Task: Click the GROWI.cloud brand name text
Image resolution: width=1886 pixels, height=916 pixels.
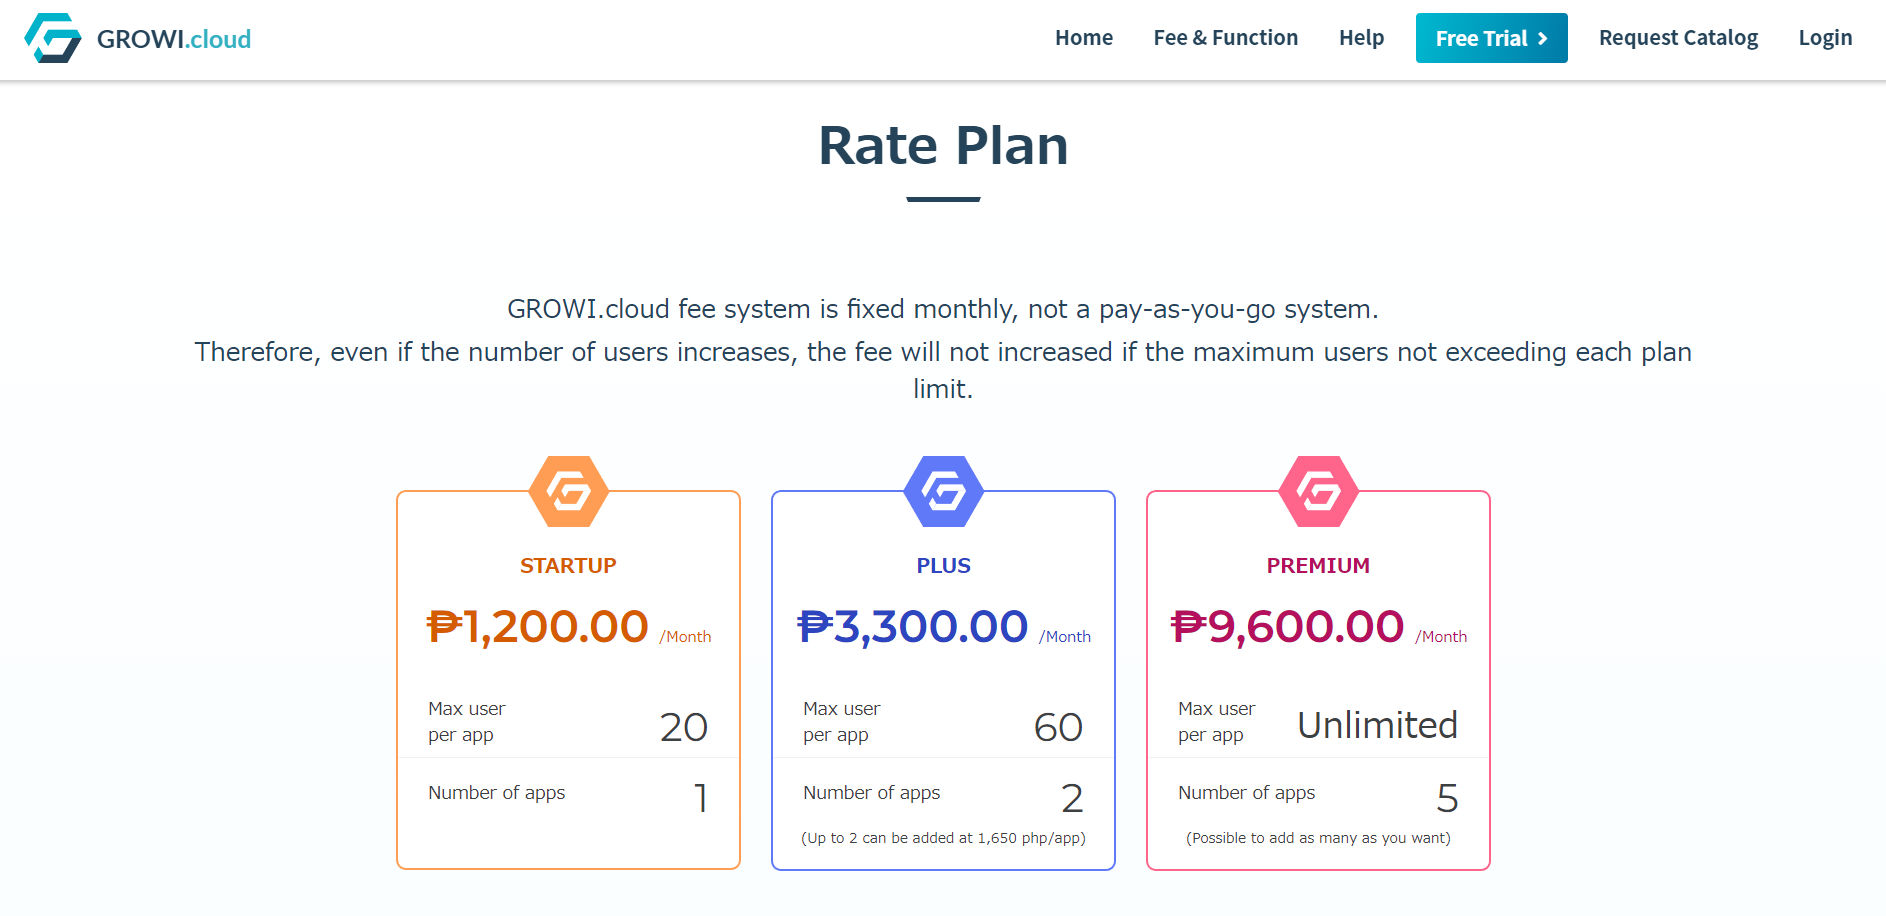Action: (x=174, y=39)
